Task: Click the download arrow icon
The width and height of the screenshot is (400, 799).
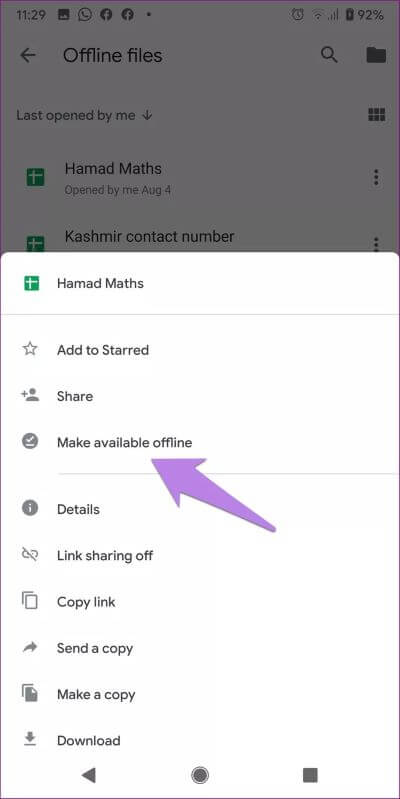Action: [30, 739]
